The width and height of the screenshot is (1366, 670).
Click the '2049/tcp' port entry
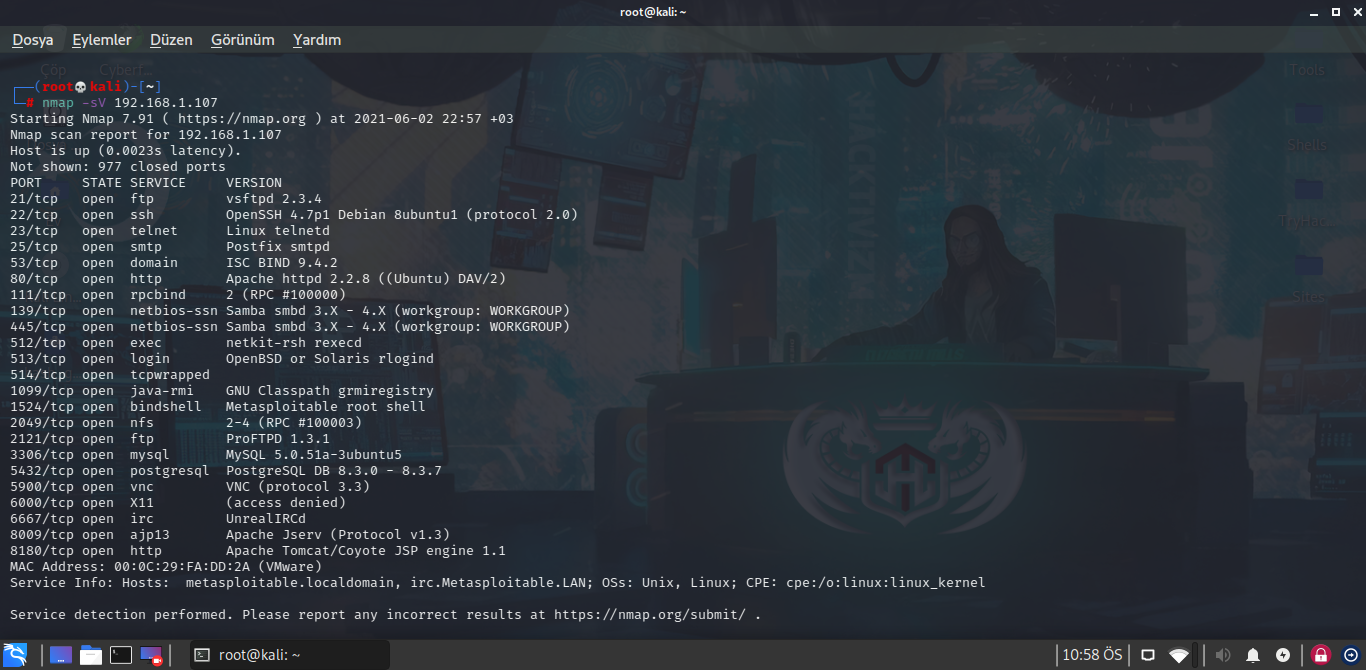coord(42,423)
